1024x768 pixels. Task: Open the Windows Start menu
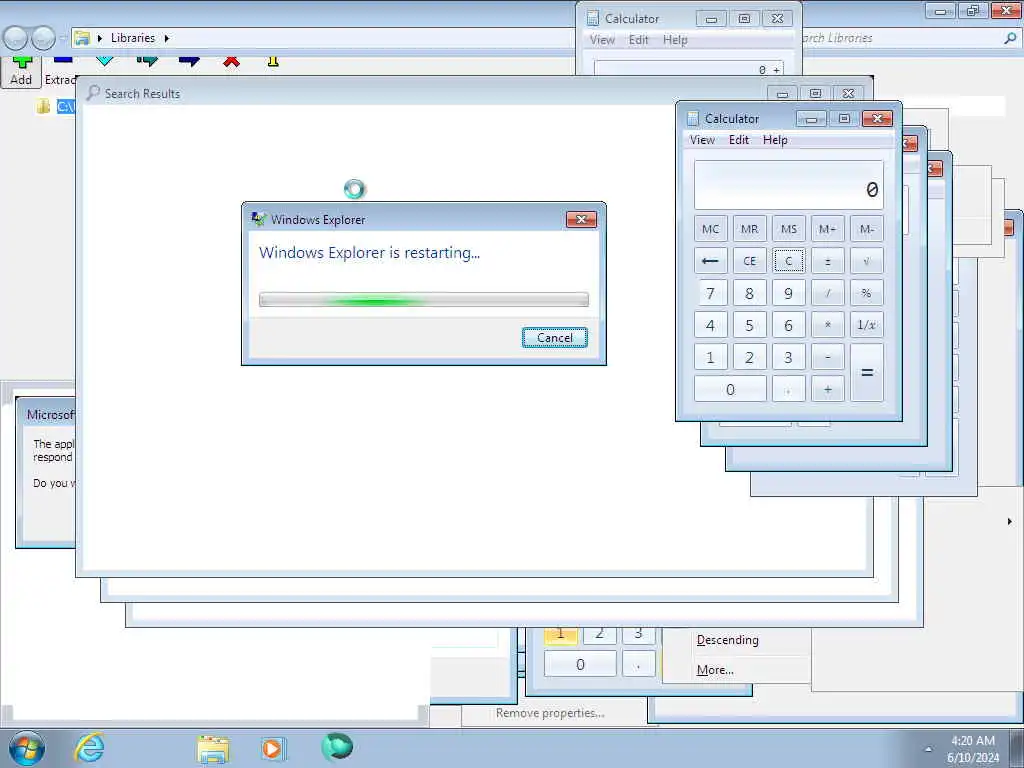pos(27,748)
